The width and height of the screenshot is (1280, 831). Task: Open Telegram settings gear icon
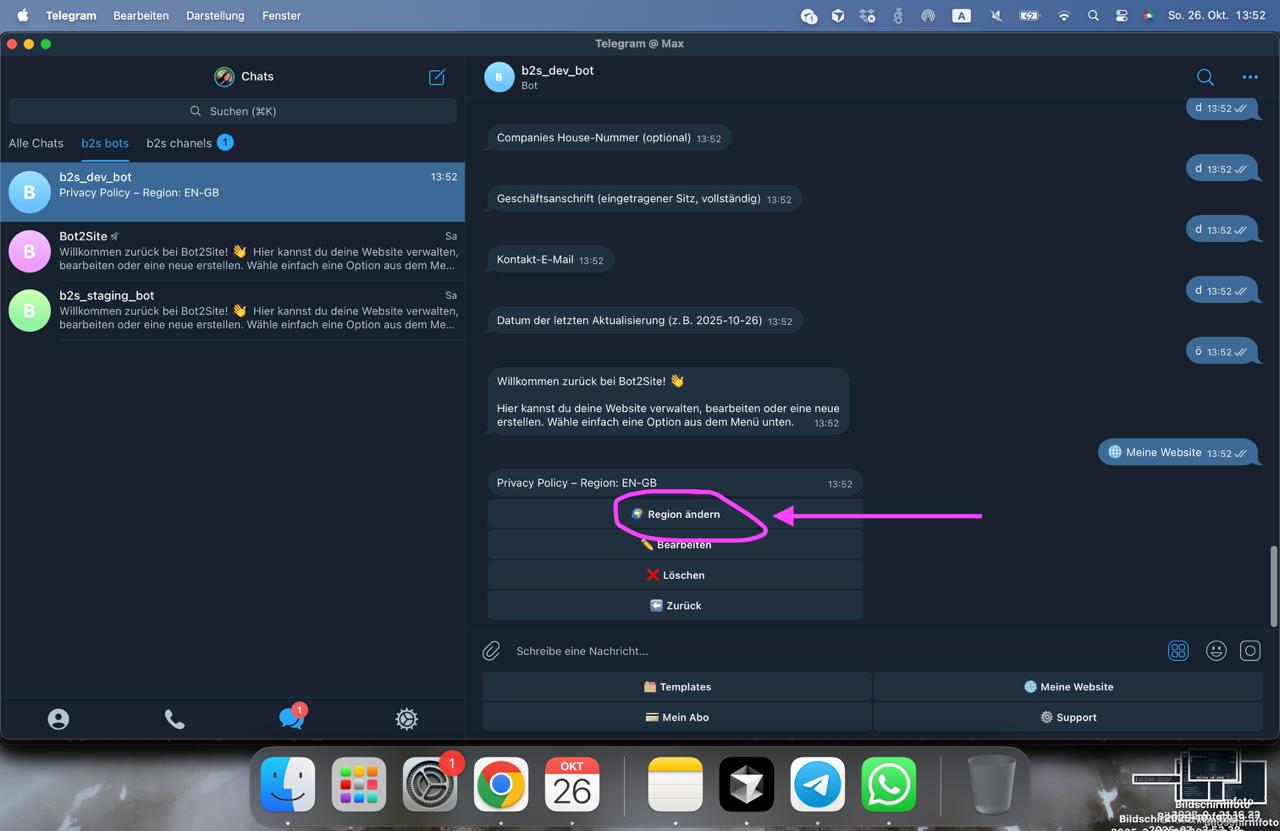pyautogui.click(x=406, y=719)
